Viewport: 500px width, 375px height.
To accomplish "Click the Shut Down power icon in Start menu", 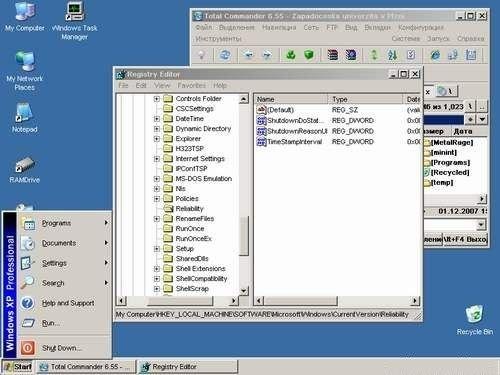I will click(28, 348).
